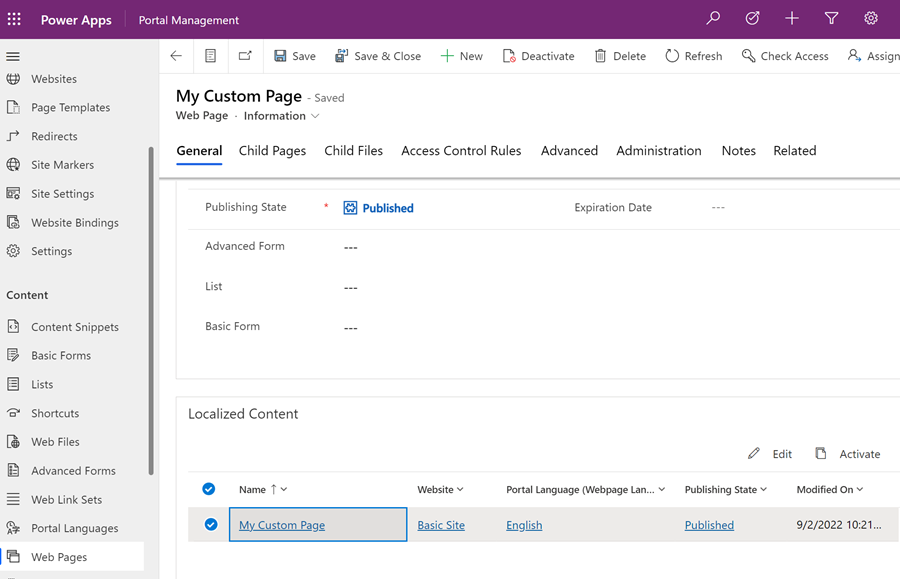
Task: Create new record with the plus icon
Action: coord(792,18)
